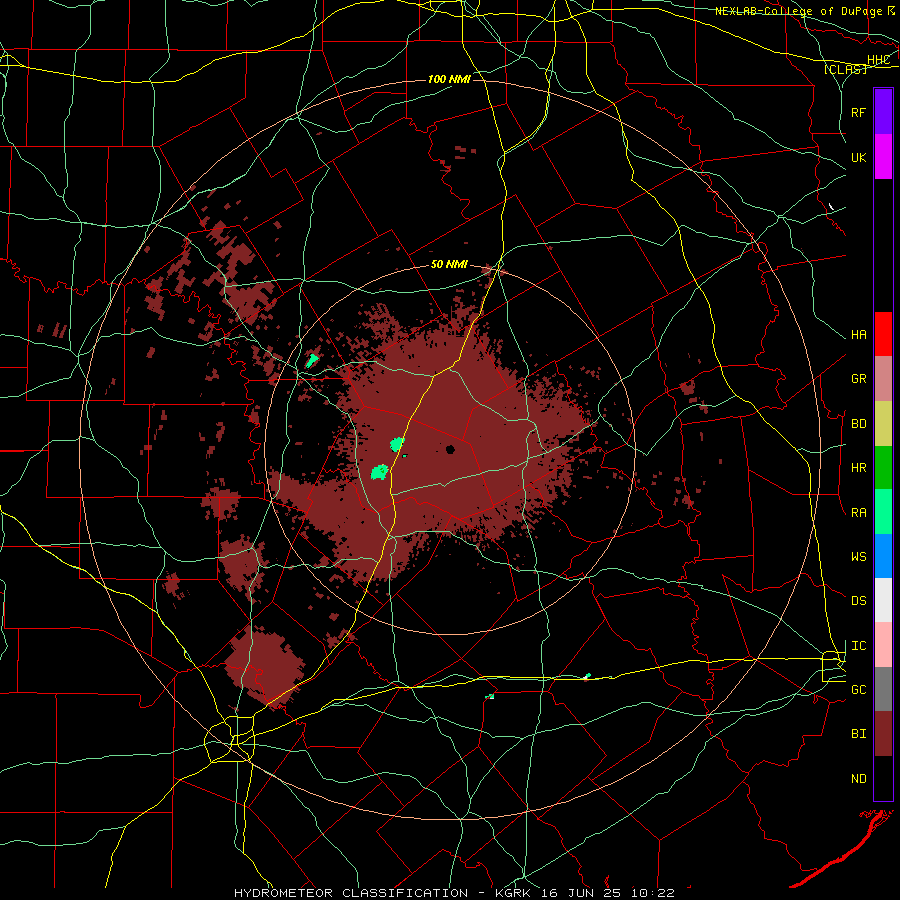Select the GR pink-brown legend swatch

coord(883,379)
